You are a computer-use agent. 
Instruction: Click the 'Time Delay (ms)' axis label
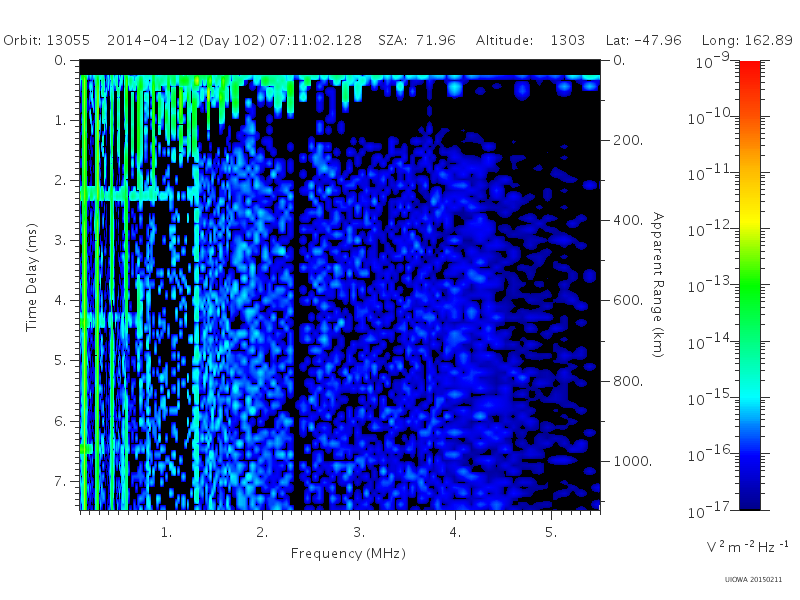click(x=32, y=277)
